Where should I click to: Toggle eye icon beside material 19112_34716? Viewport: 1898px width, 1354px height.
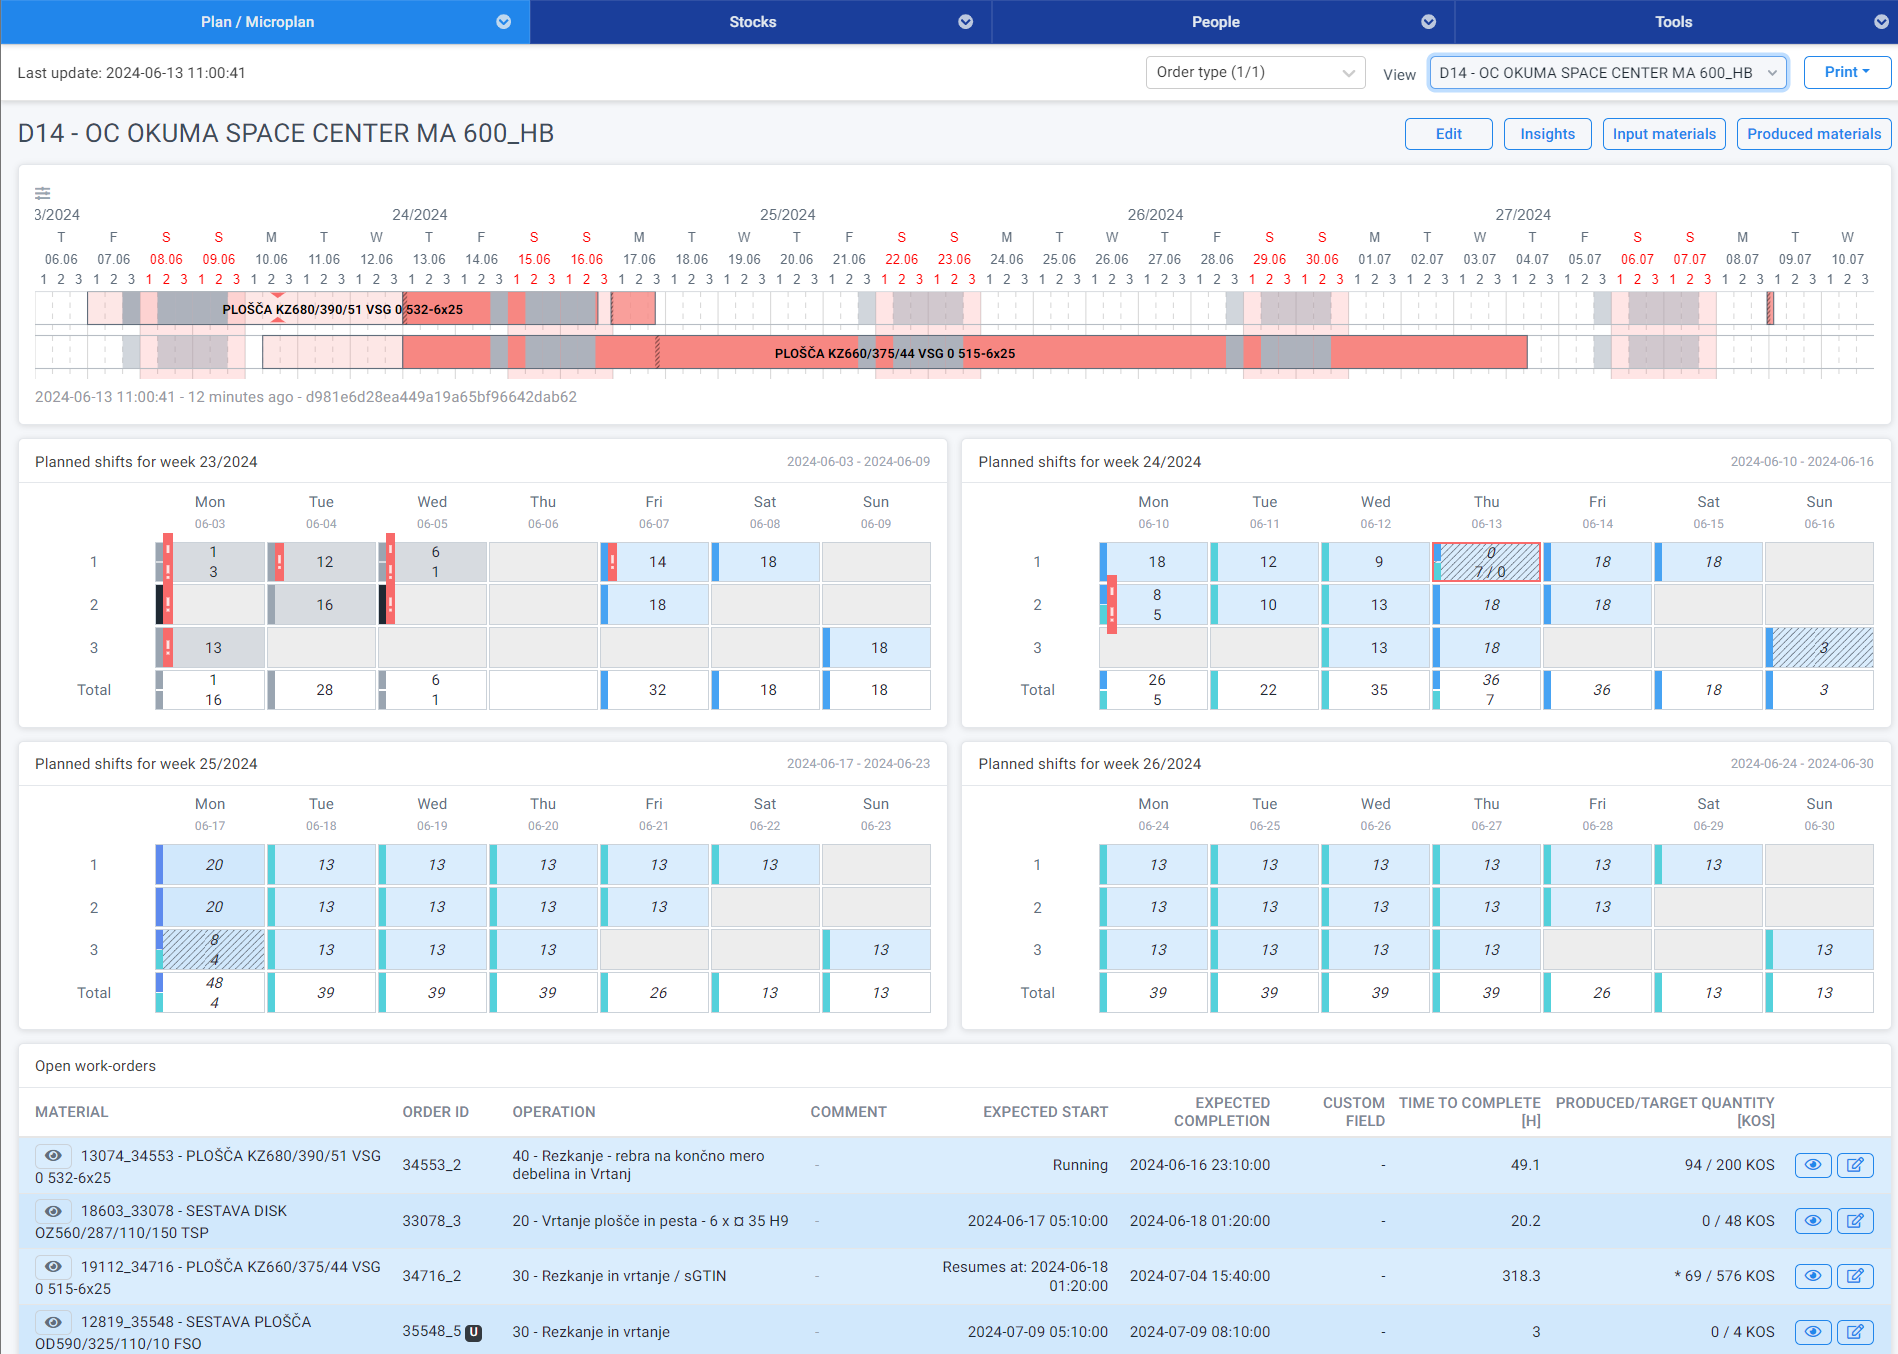53,1266
